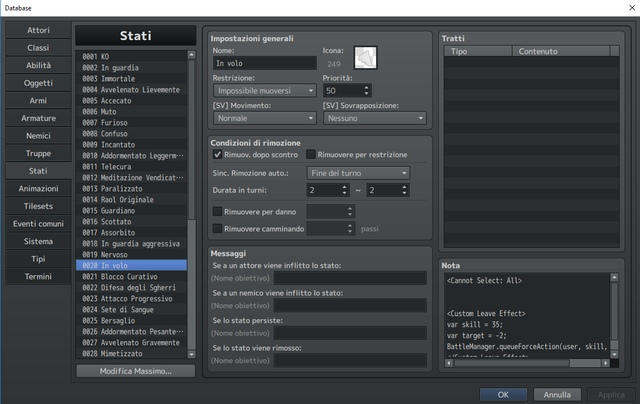Image resolution: width=640 pixels, height=404 pixels.
Task: Open the Tipi tab
Action: (38, 258)
